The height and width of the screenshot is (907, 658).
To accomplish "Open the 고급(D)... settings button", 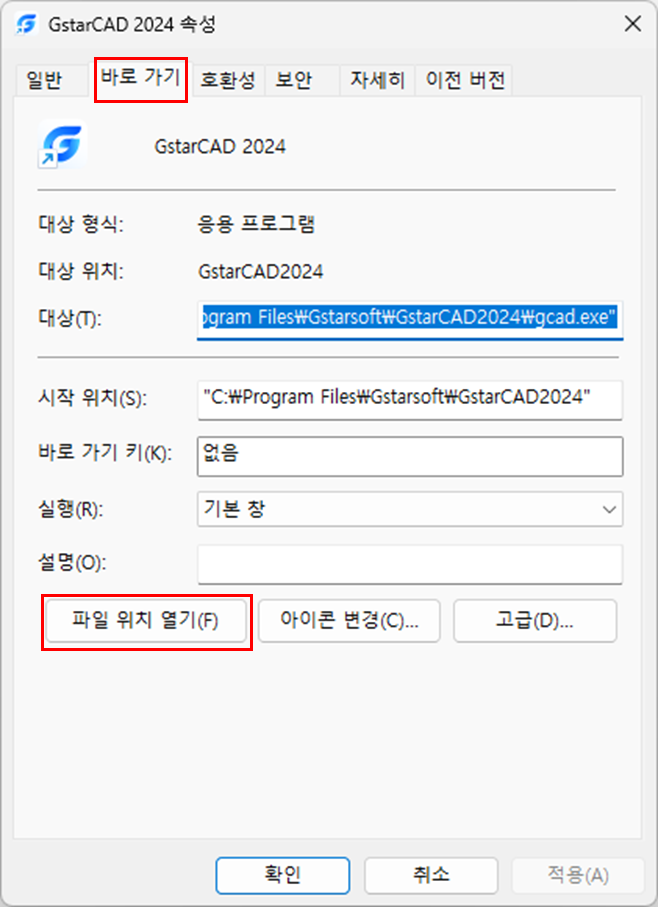I will [x=535, y=621].
